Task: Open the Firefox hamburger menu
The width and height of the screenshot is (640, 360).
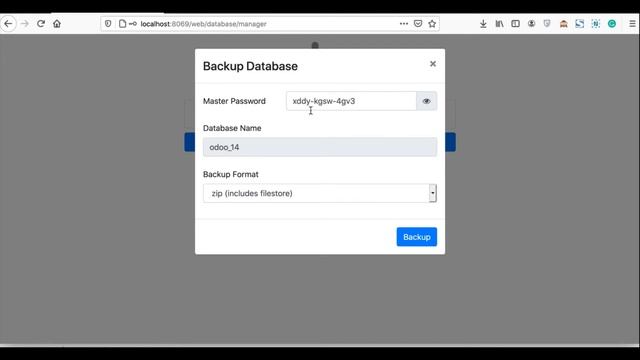Action: click(x=632, y=24)
